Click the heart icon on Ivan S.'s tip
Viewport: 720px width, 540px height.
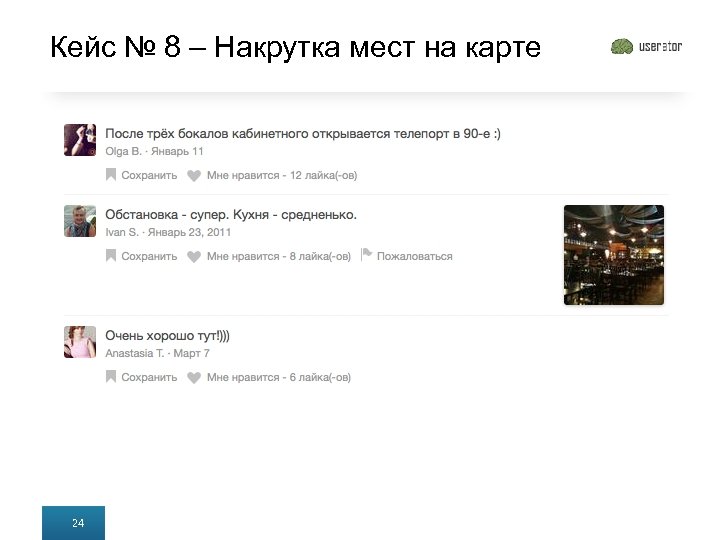(194, 256)
